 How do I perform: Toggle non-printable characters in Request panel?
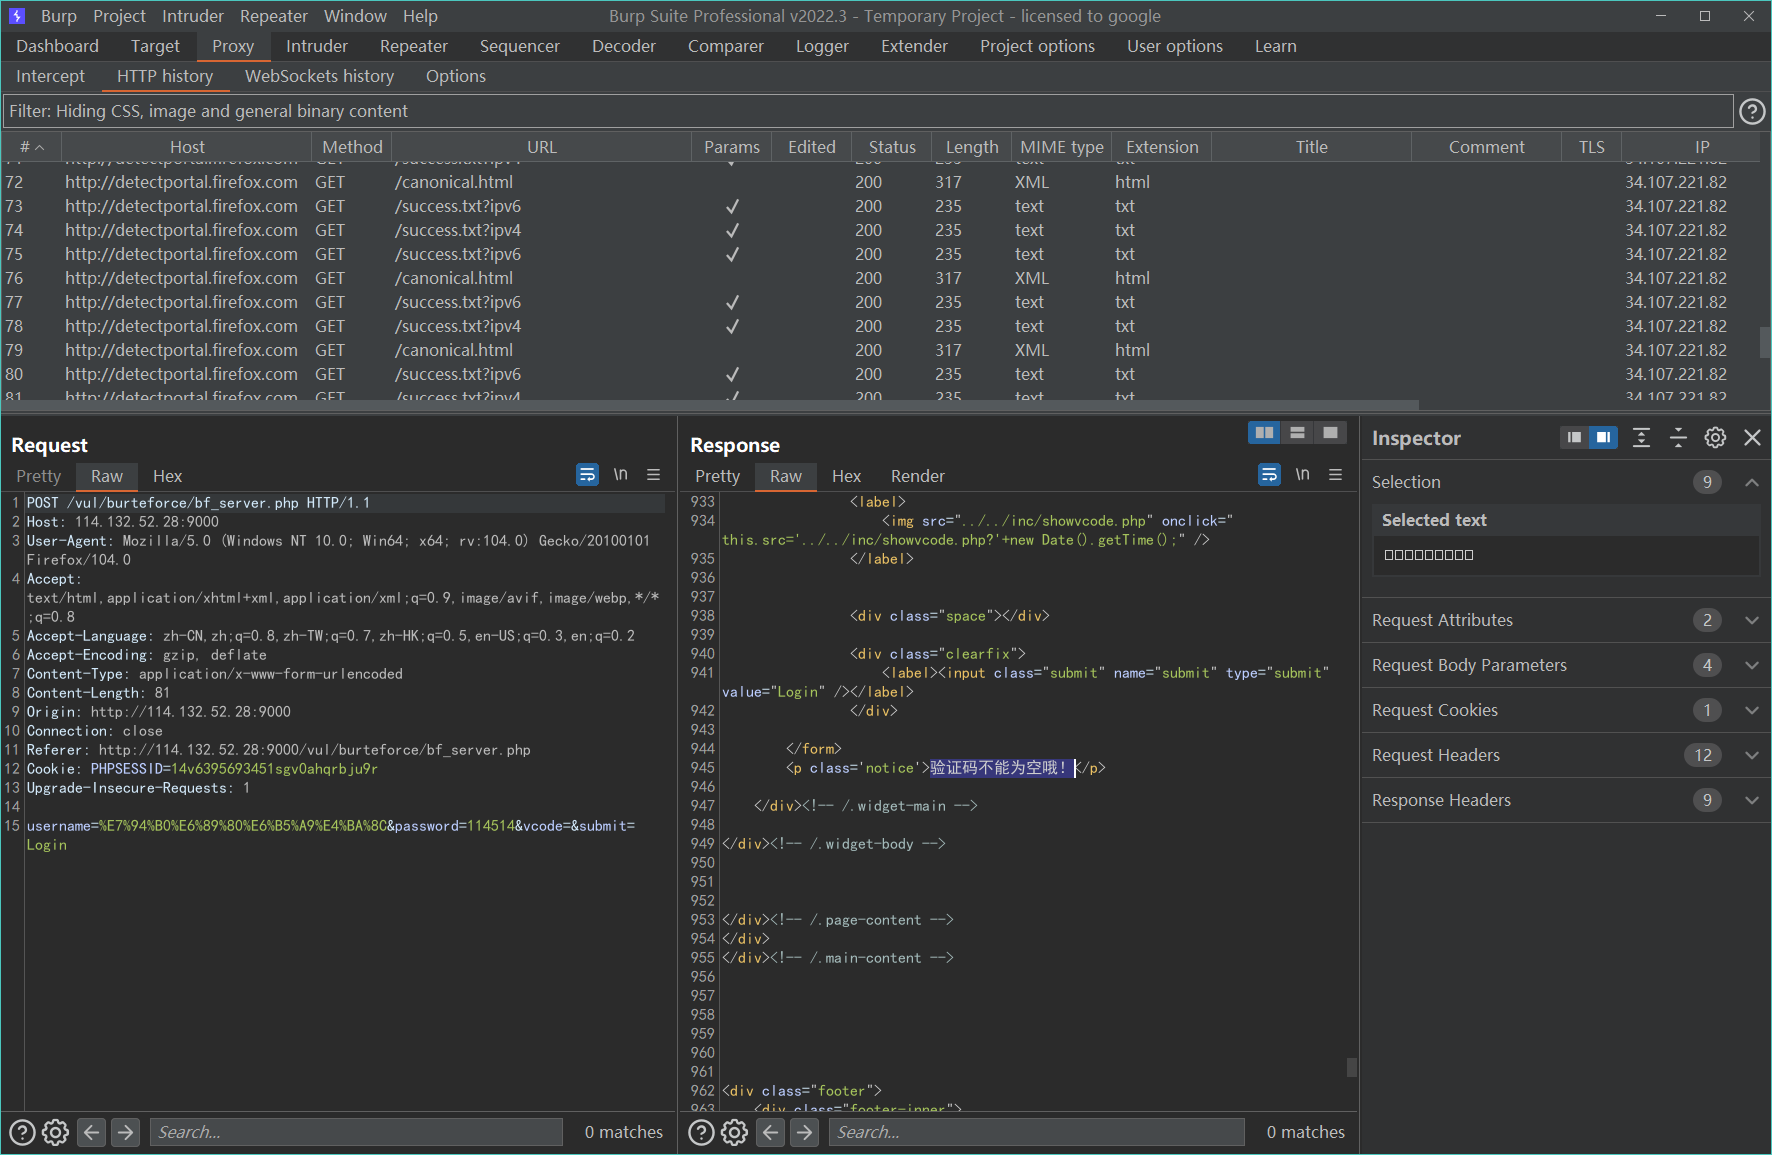coord(621,475)
